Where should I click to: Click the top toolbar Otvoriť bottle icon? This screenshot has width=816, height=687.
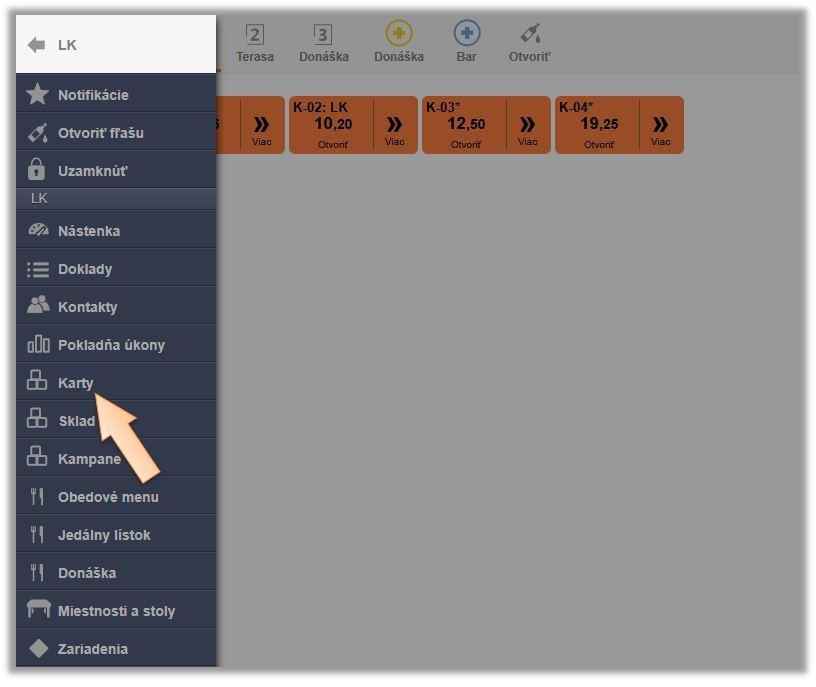click(x=530, y=34)
